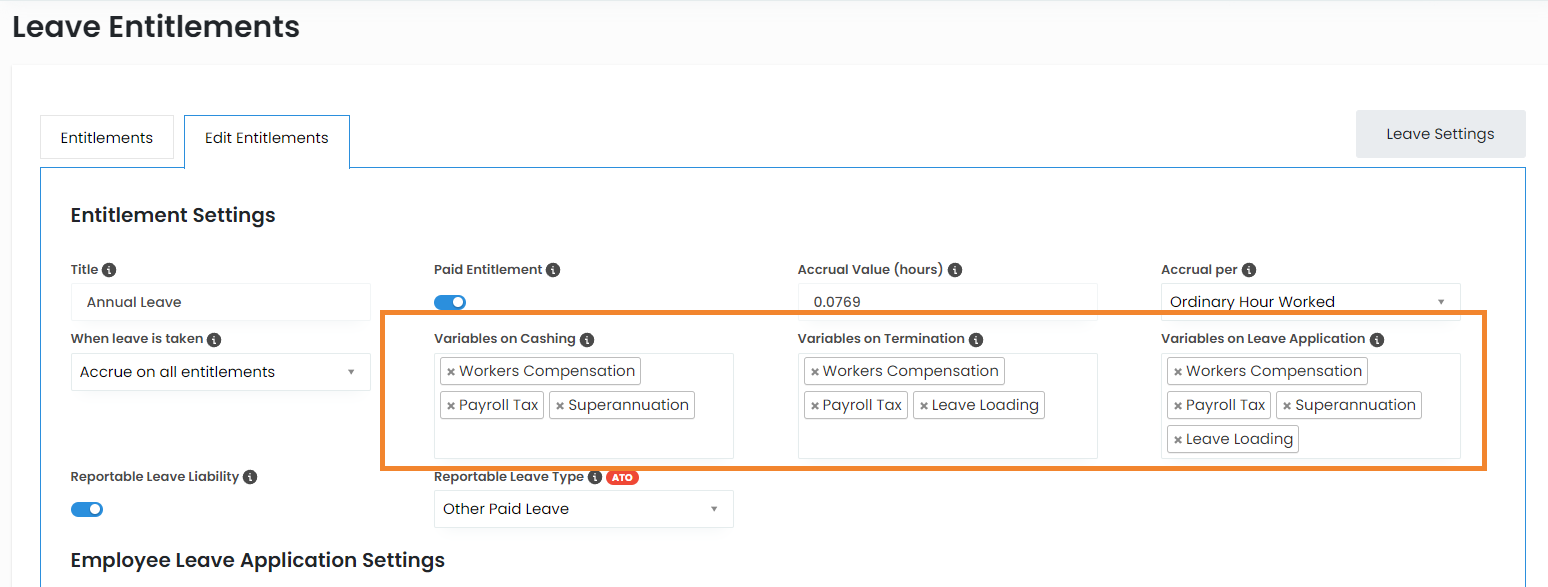Screen dimensions: 1548x587
Task: Click the Variables on Cashing info icon
Action: (587, 339)
